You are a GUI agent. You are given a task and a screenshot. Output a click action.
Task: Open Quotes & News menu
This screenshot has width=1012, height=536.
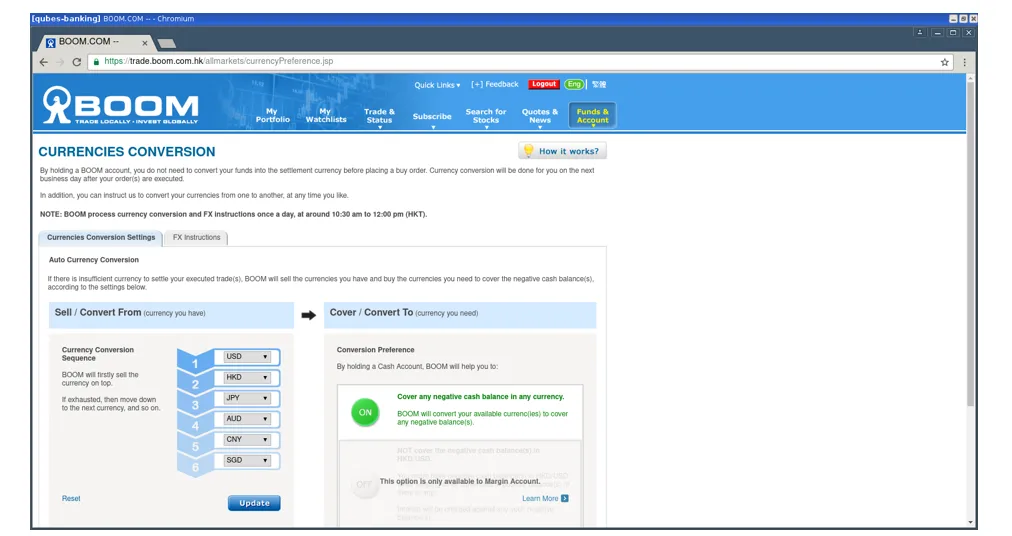(540, 116)
